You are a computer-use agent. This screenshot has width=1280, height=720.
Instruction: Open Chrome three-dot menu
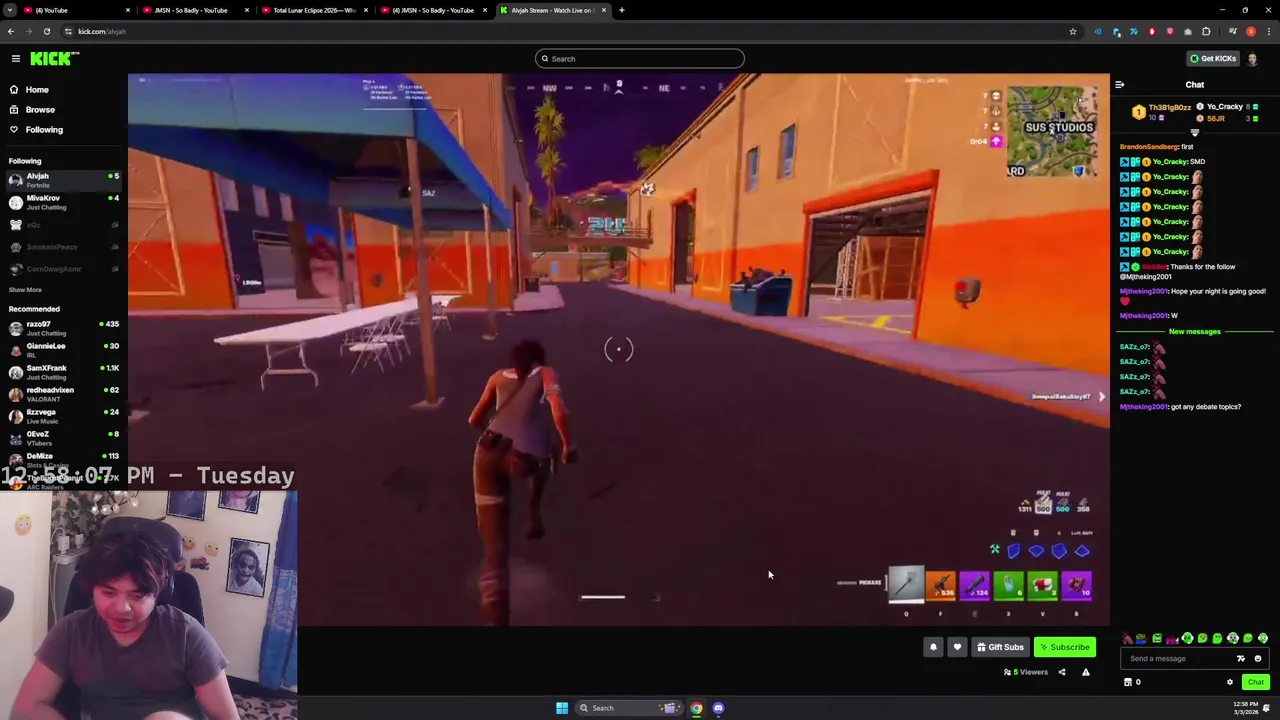[1268, 32]
